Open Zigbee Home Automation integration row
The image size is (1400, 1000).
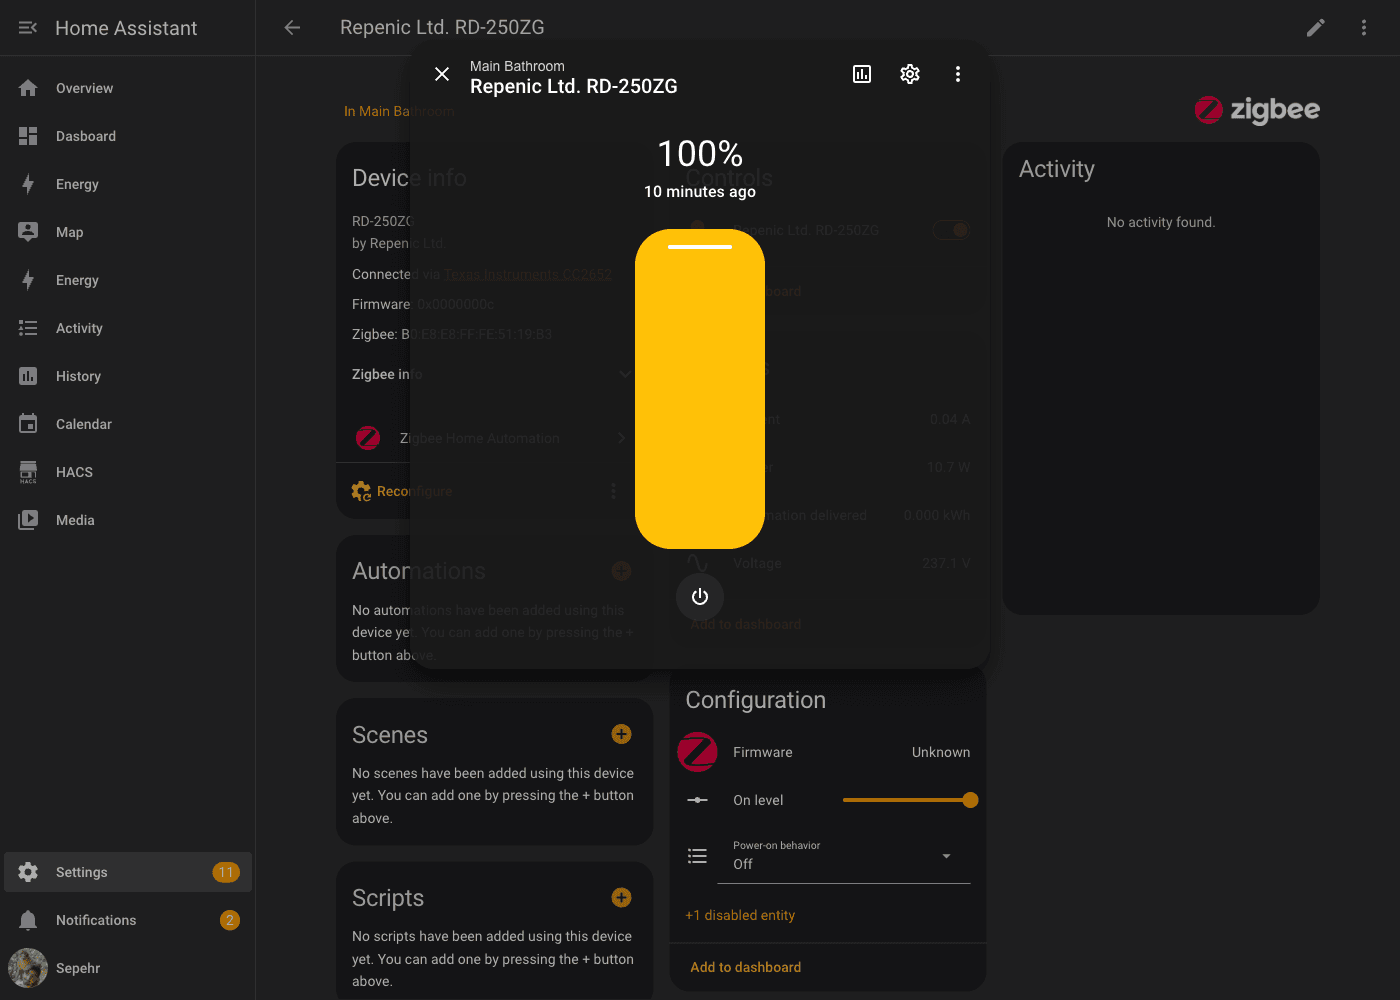[x=492, y=438]
